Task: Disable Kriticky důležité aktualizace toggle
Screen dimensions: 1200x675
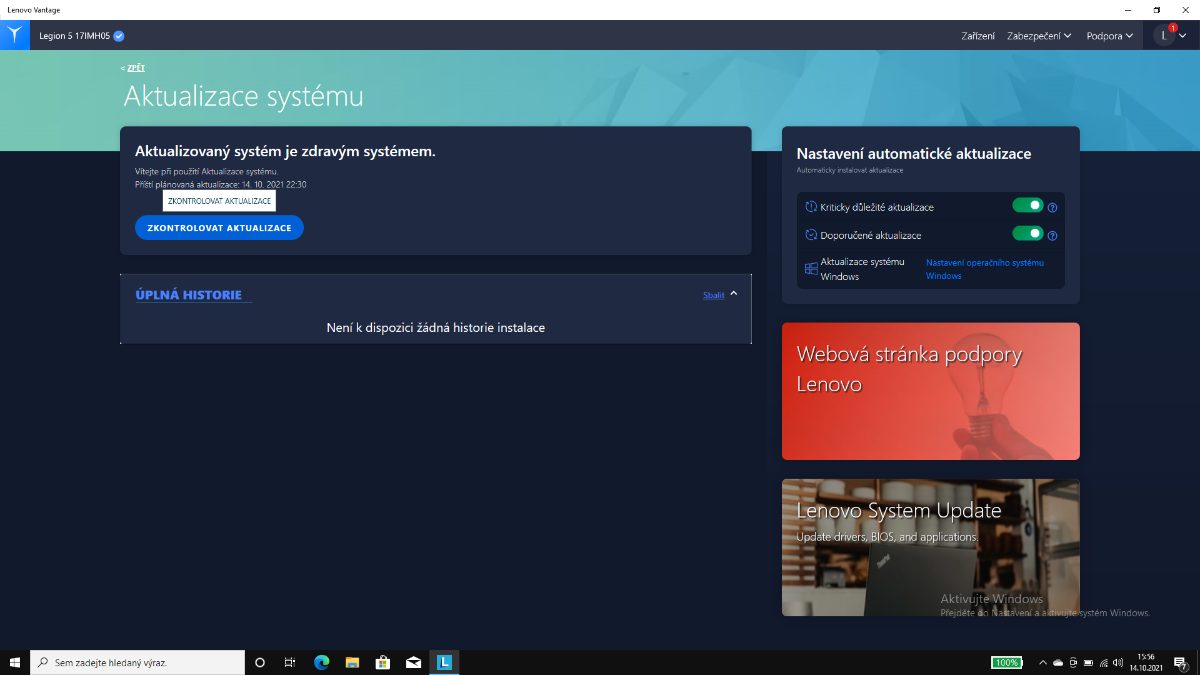Action: pos(1027,206)
